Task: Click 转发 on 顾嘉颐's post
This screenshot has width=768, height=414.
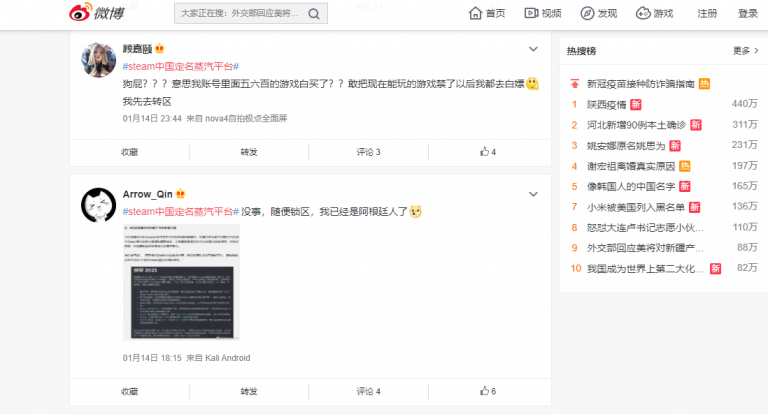Action: pyautogui.click(x=249, y=152)
